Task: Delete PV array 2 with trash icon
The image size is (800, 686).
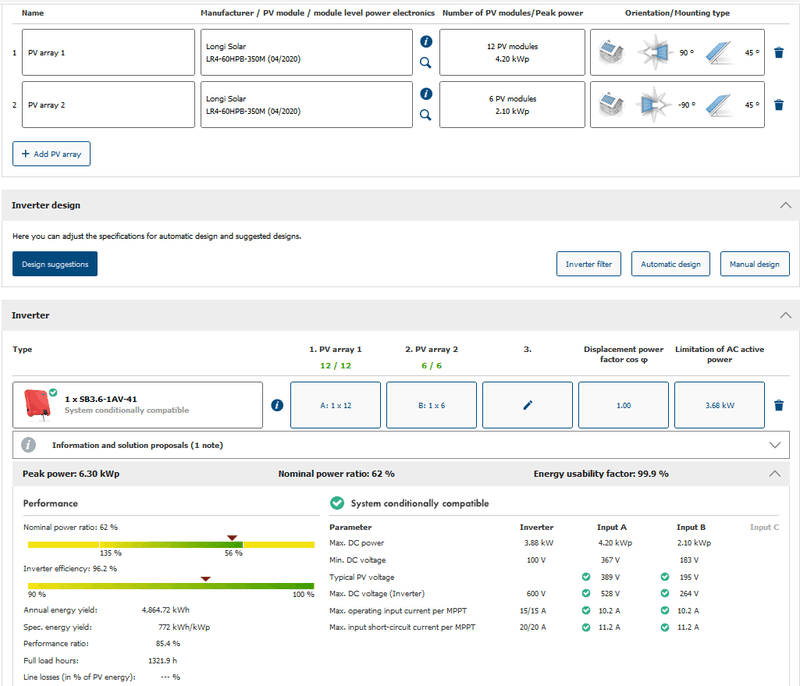Action: point(779,104)
